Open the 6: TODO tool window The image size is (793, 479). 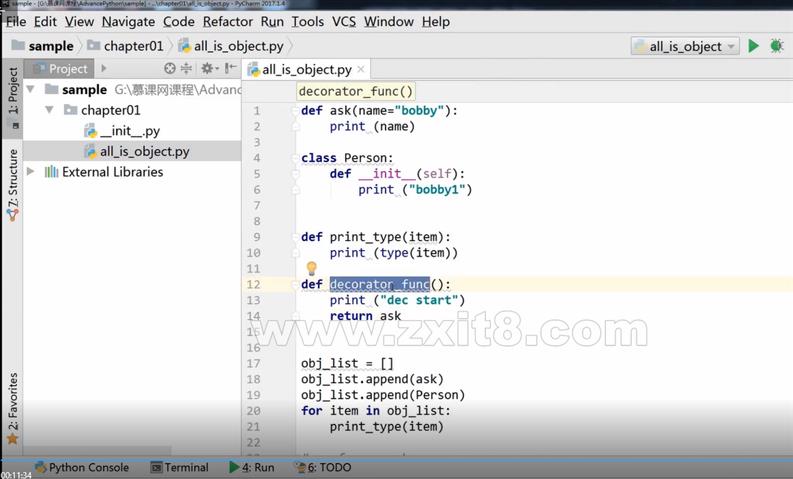click(323, 467)
